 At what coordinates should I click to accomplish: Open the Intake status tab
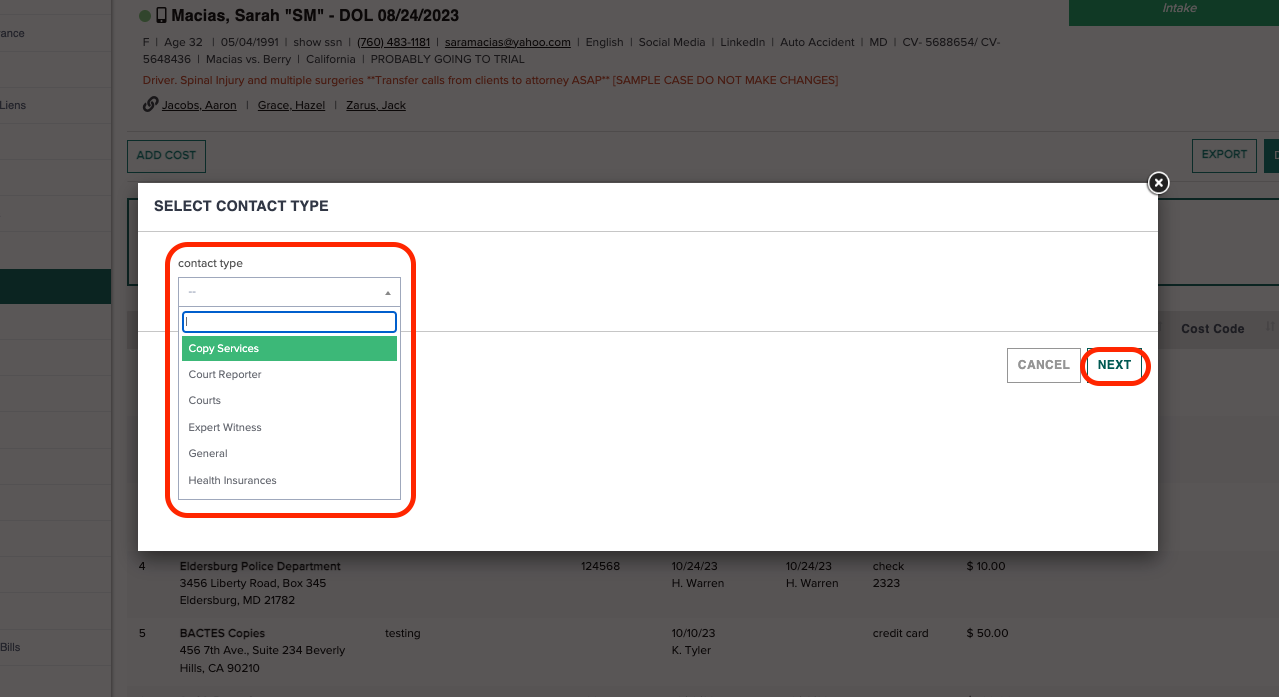pyautogui.click(x=1174, y=12)
